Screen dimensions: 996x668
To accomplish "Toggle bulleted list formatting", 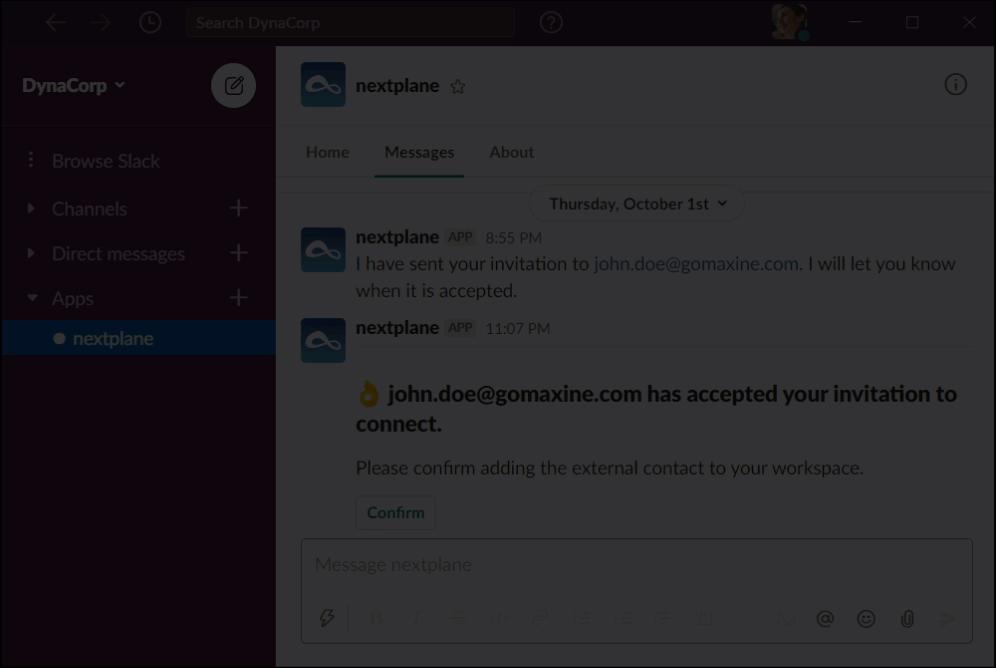I will coord(622,618).
